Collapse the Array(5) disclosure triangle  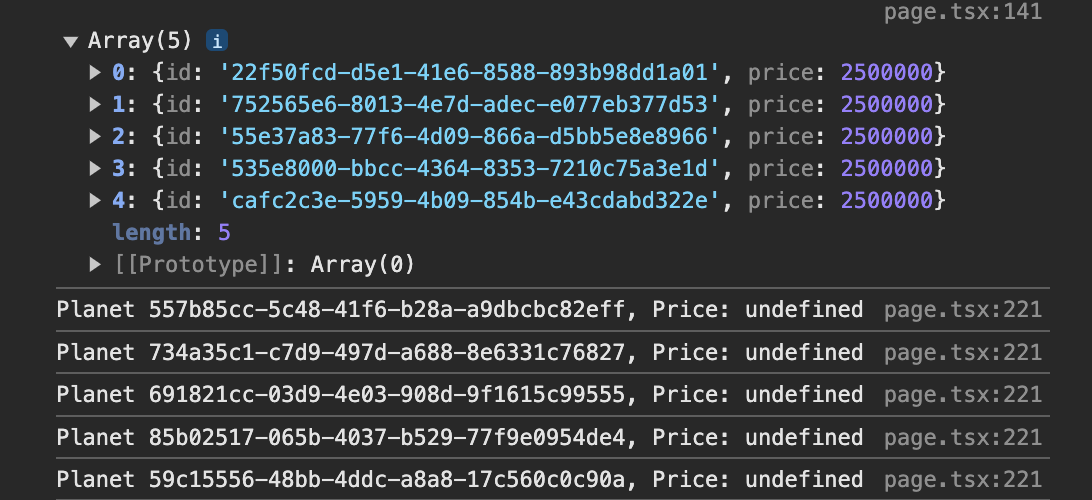point(70,42)
